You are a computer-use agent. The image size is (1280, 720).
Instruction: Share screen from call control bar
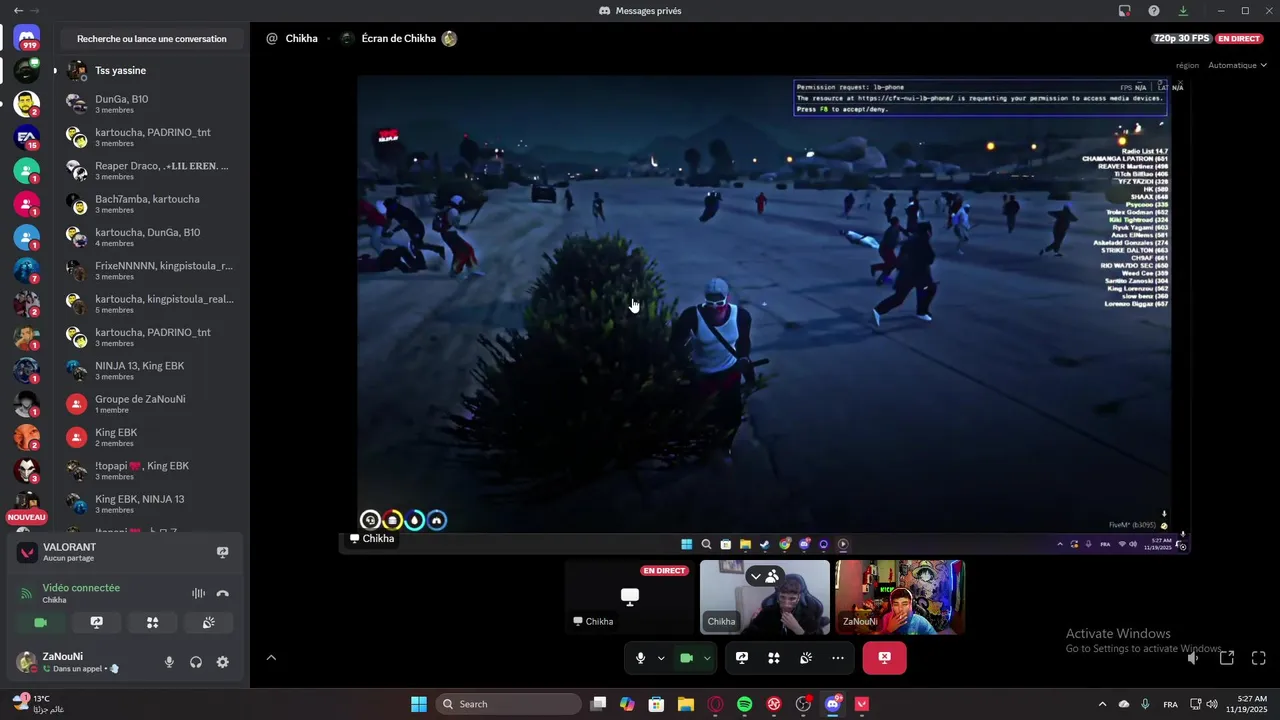tap(742, 658)
